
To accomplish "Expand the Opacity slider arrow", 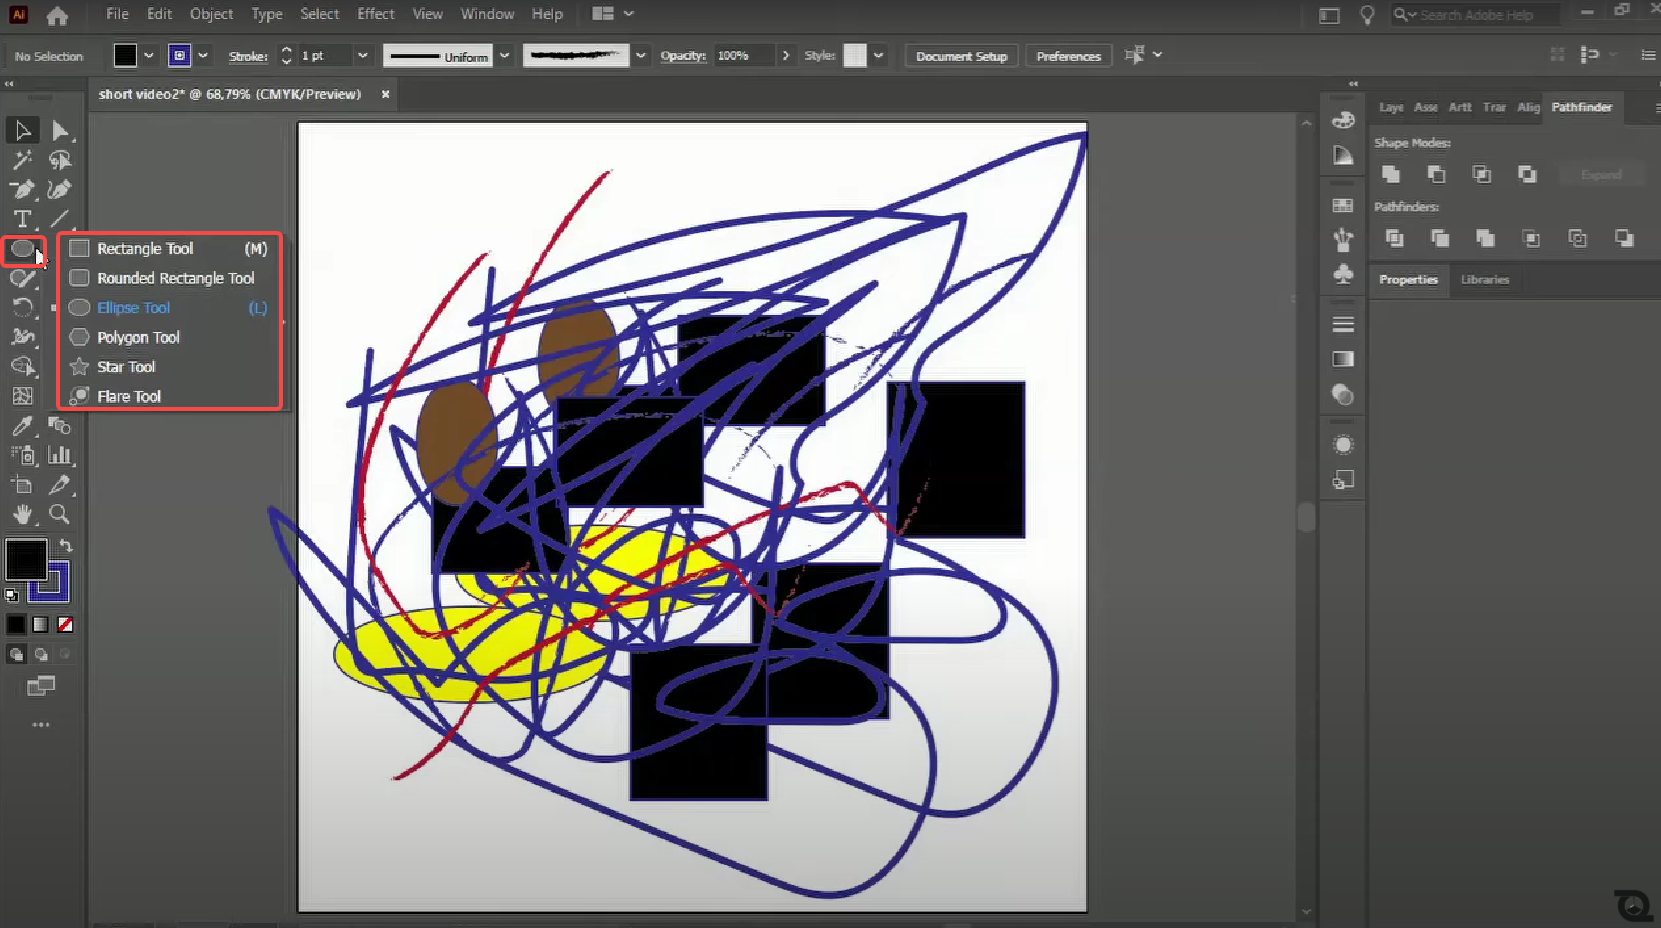I will [786, 56].
